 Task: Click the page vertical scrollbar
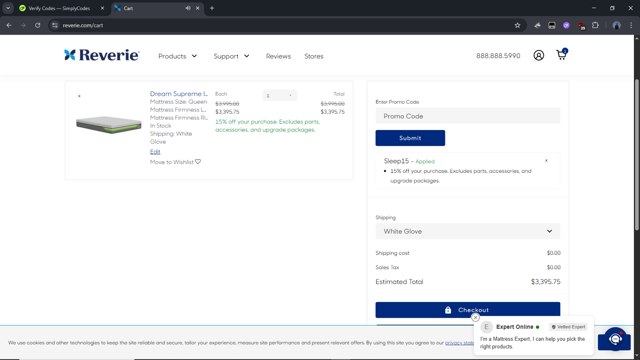636,155
